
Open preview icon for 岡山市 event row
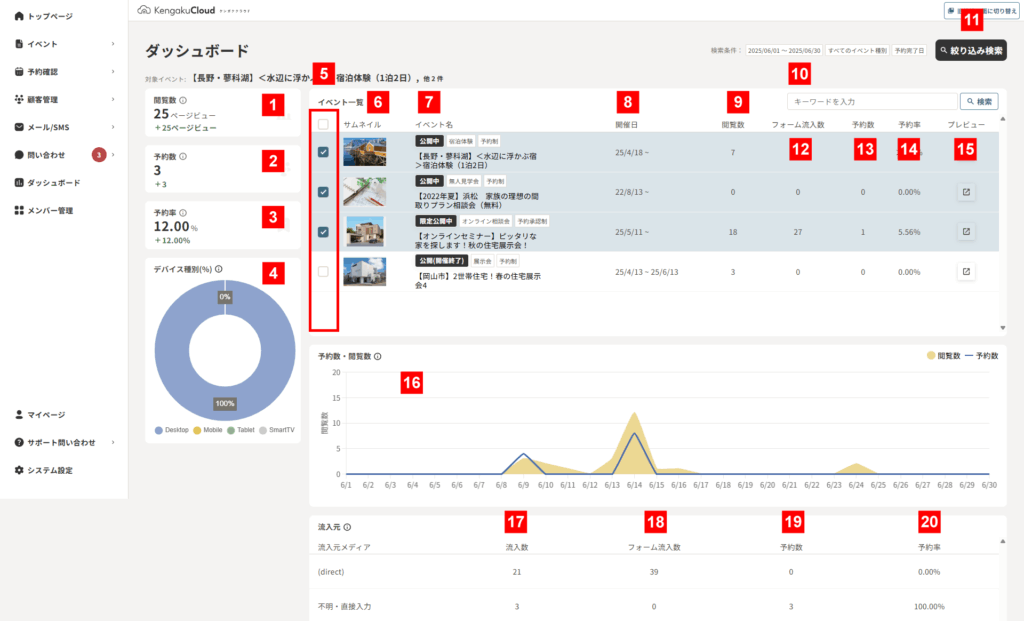tap(966, 270)
